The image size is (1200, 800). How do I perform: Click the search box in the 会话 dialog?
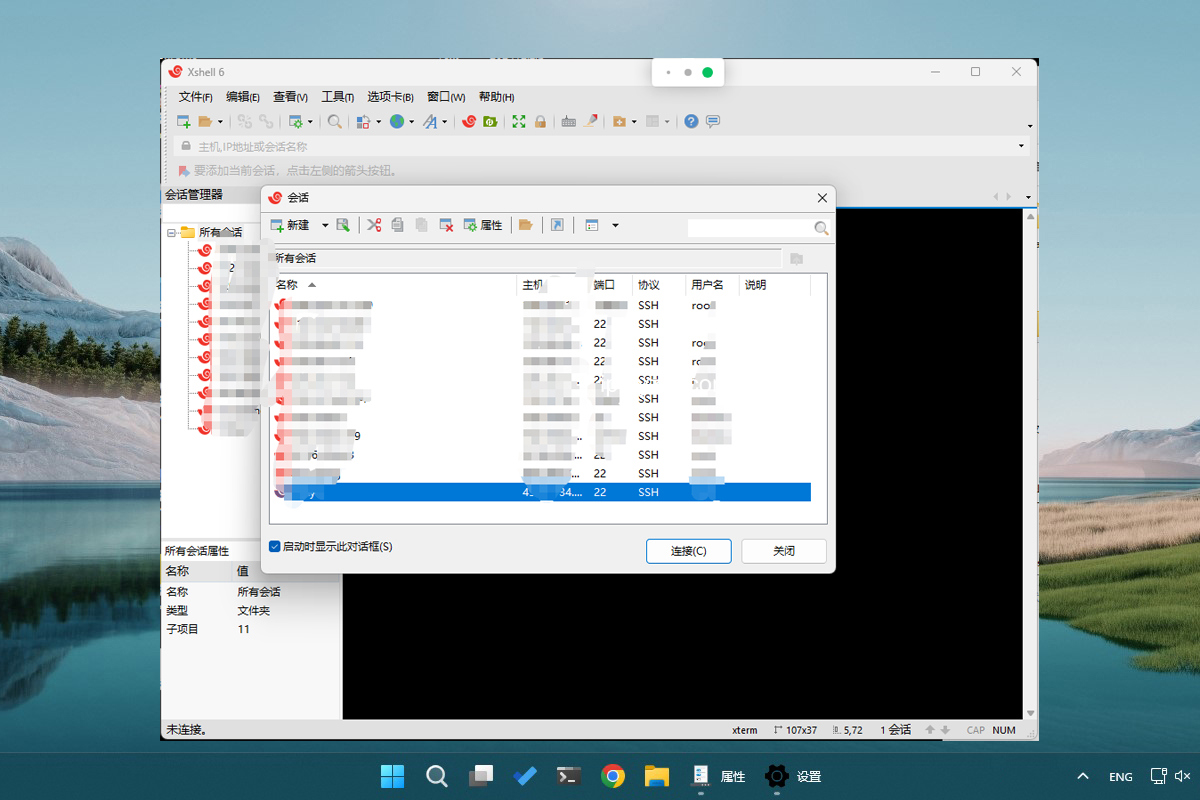tap(750, 229)
